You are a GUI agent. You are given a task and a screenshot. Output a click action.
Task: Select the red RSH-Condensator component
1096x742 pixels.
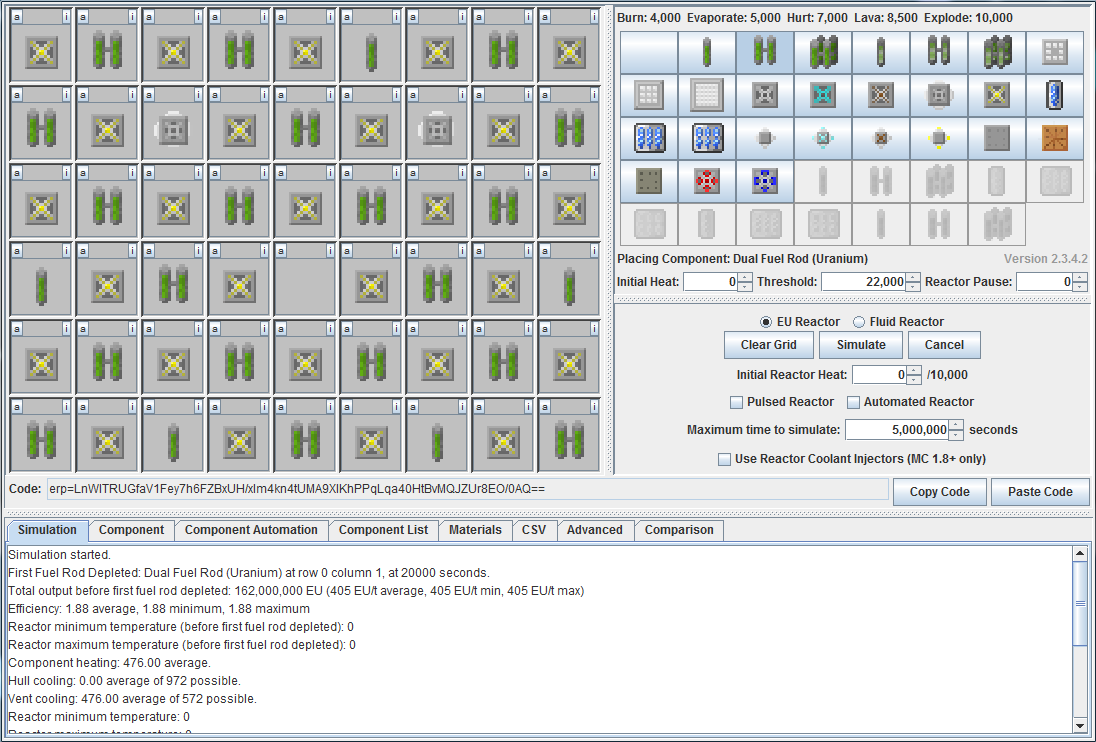(x=707, y=181)
